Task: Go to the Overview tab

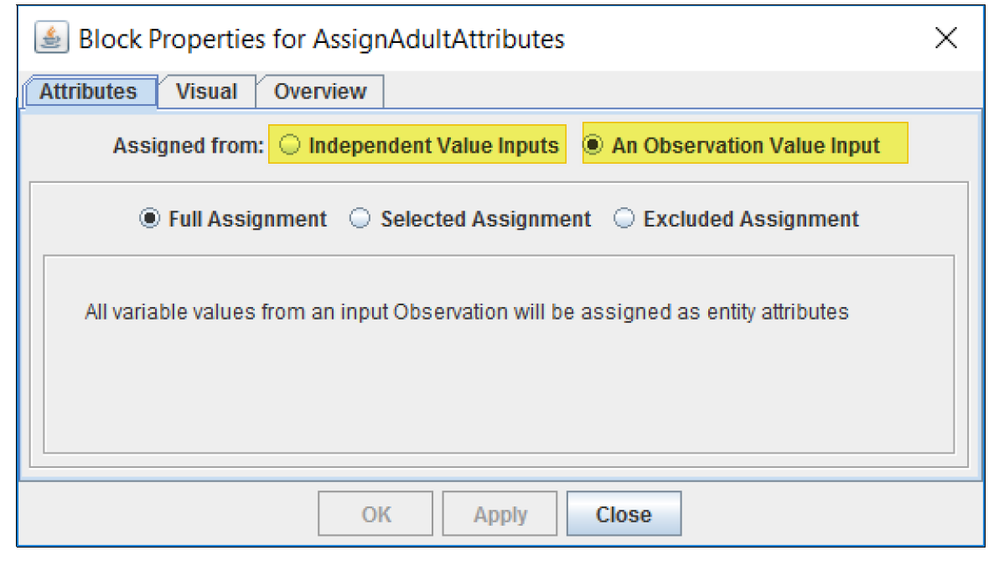Action: (x=320, y=91)
